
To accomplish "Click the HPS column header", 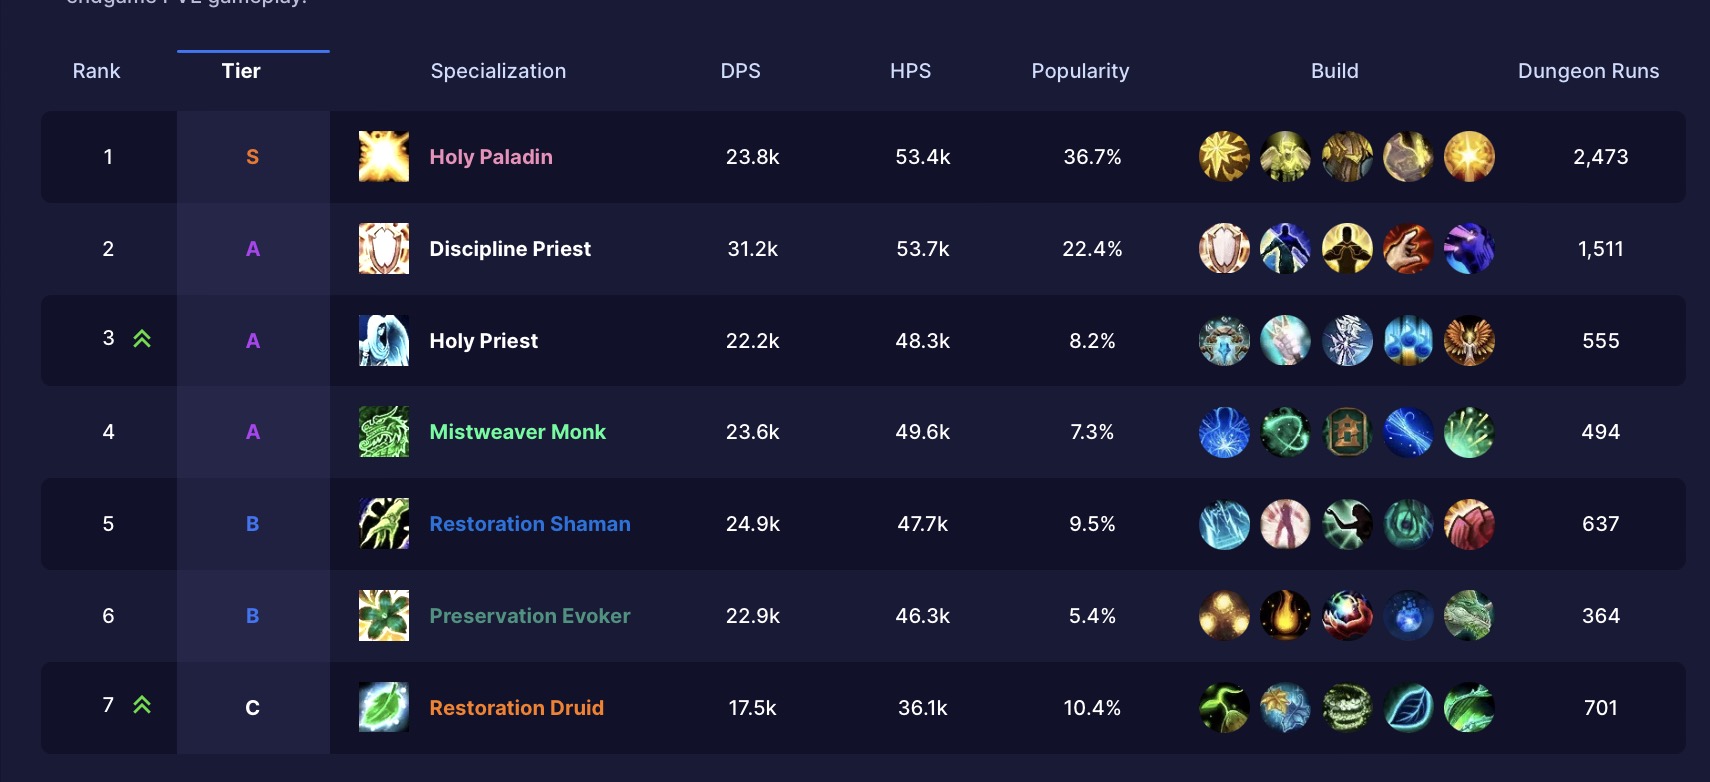I will (x=910, y=71).
